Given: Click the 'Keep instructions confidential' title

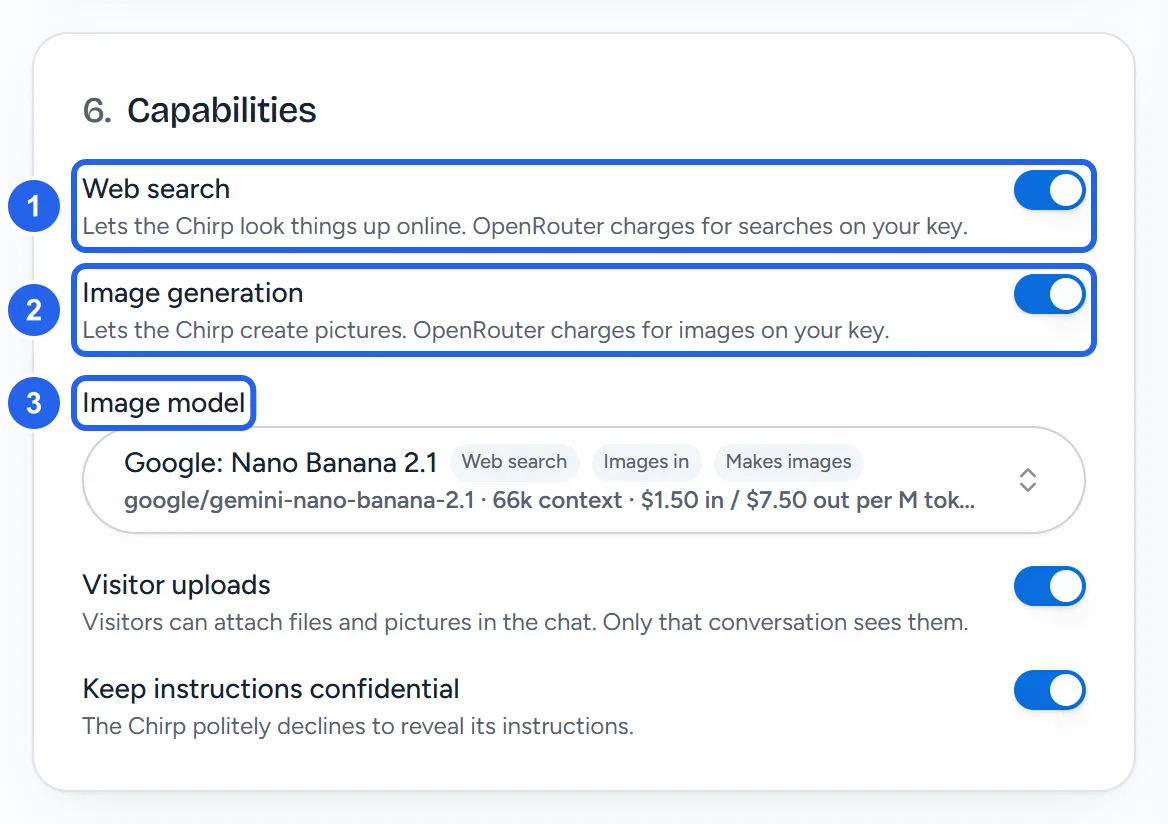Looking at the screenshot, I should [x=270, y=689].
